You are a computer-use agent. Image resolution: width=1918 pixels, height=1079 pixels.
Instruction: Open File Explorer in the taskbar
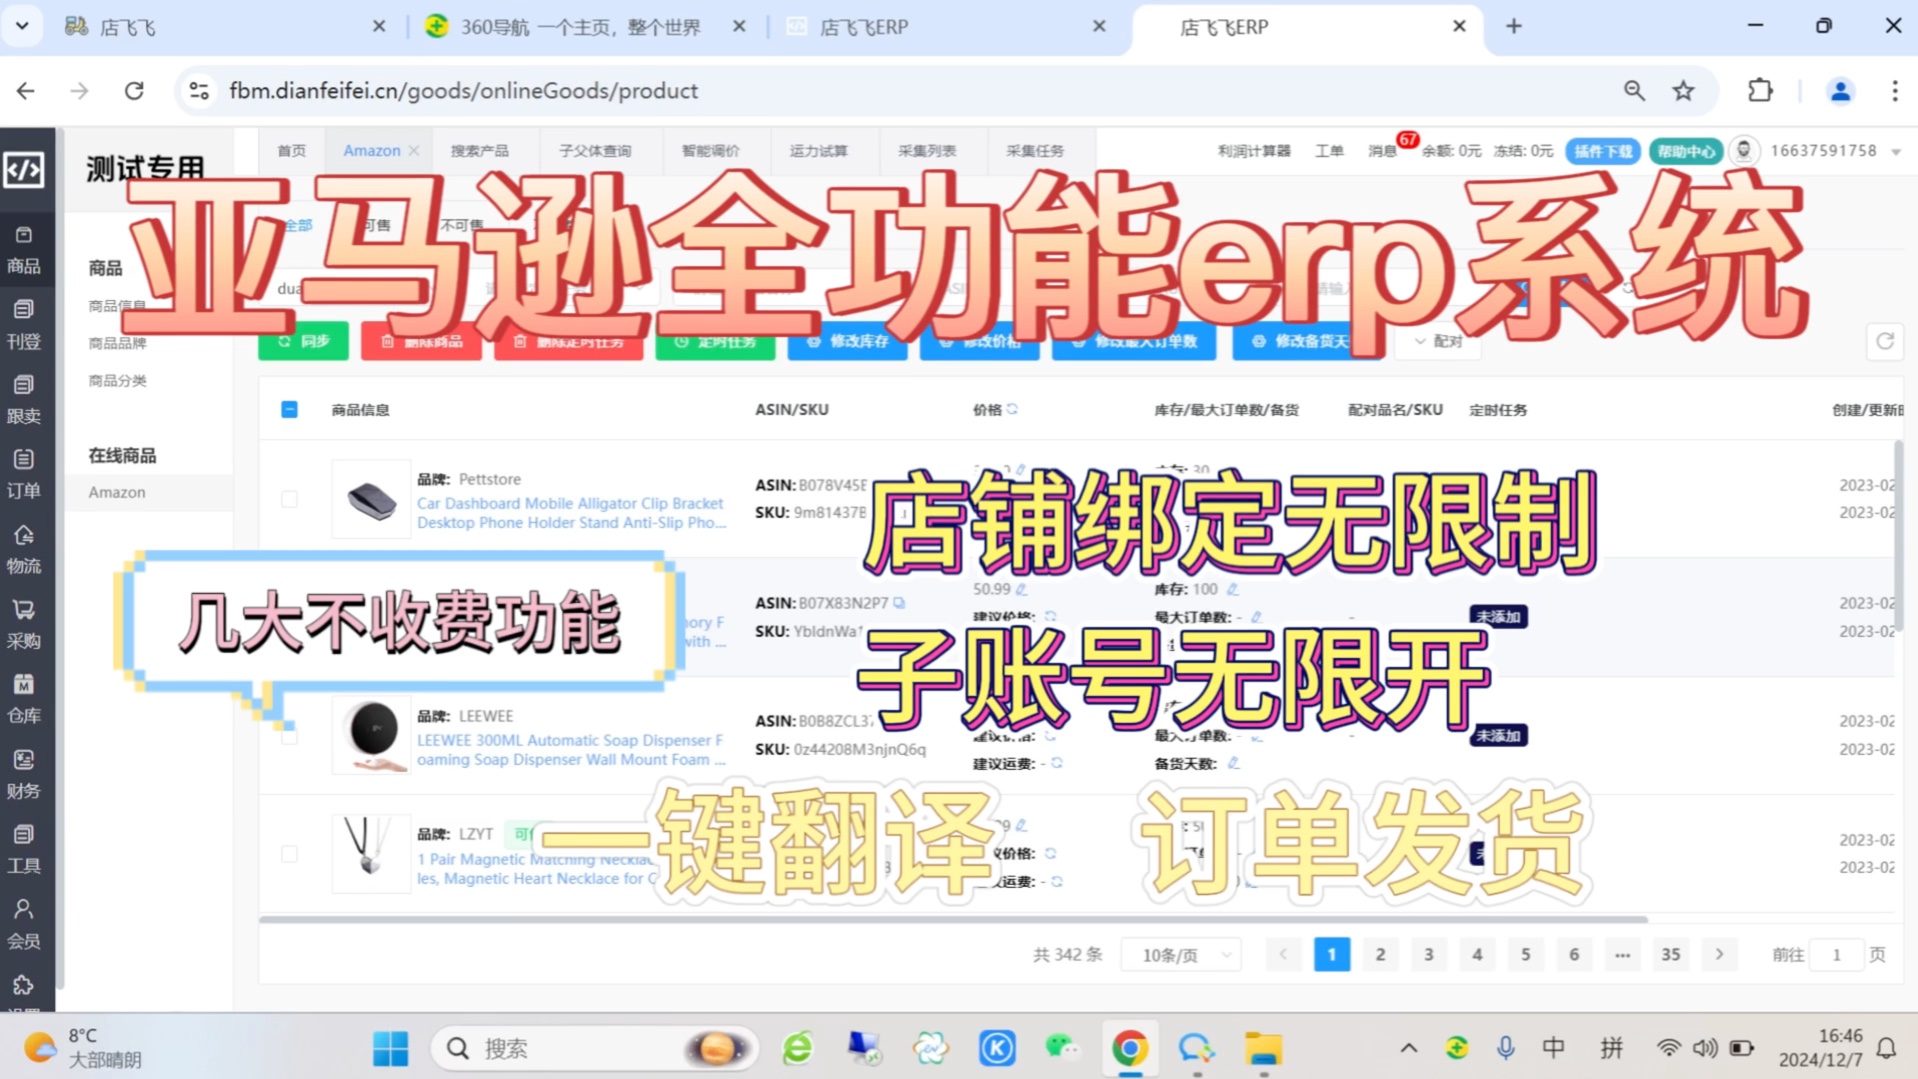[x=1263, y=1048]
